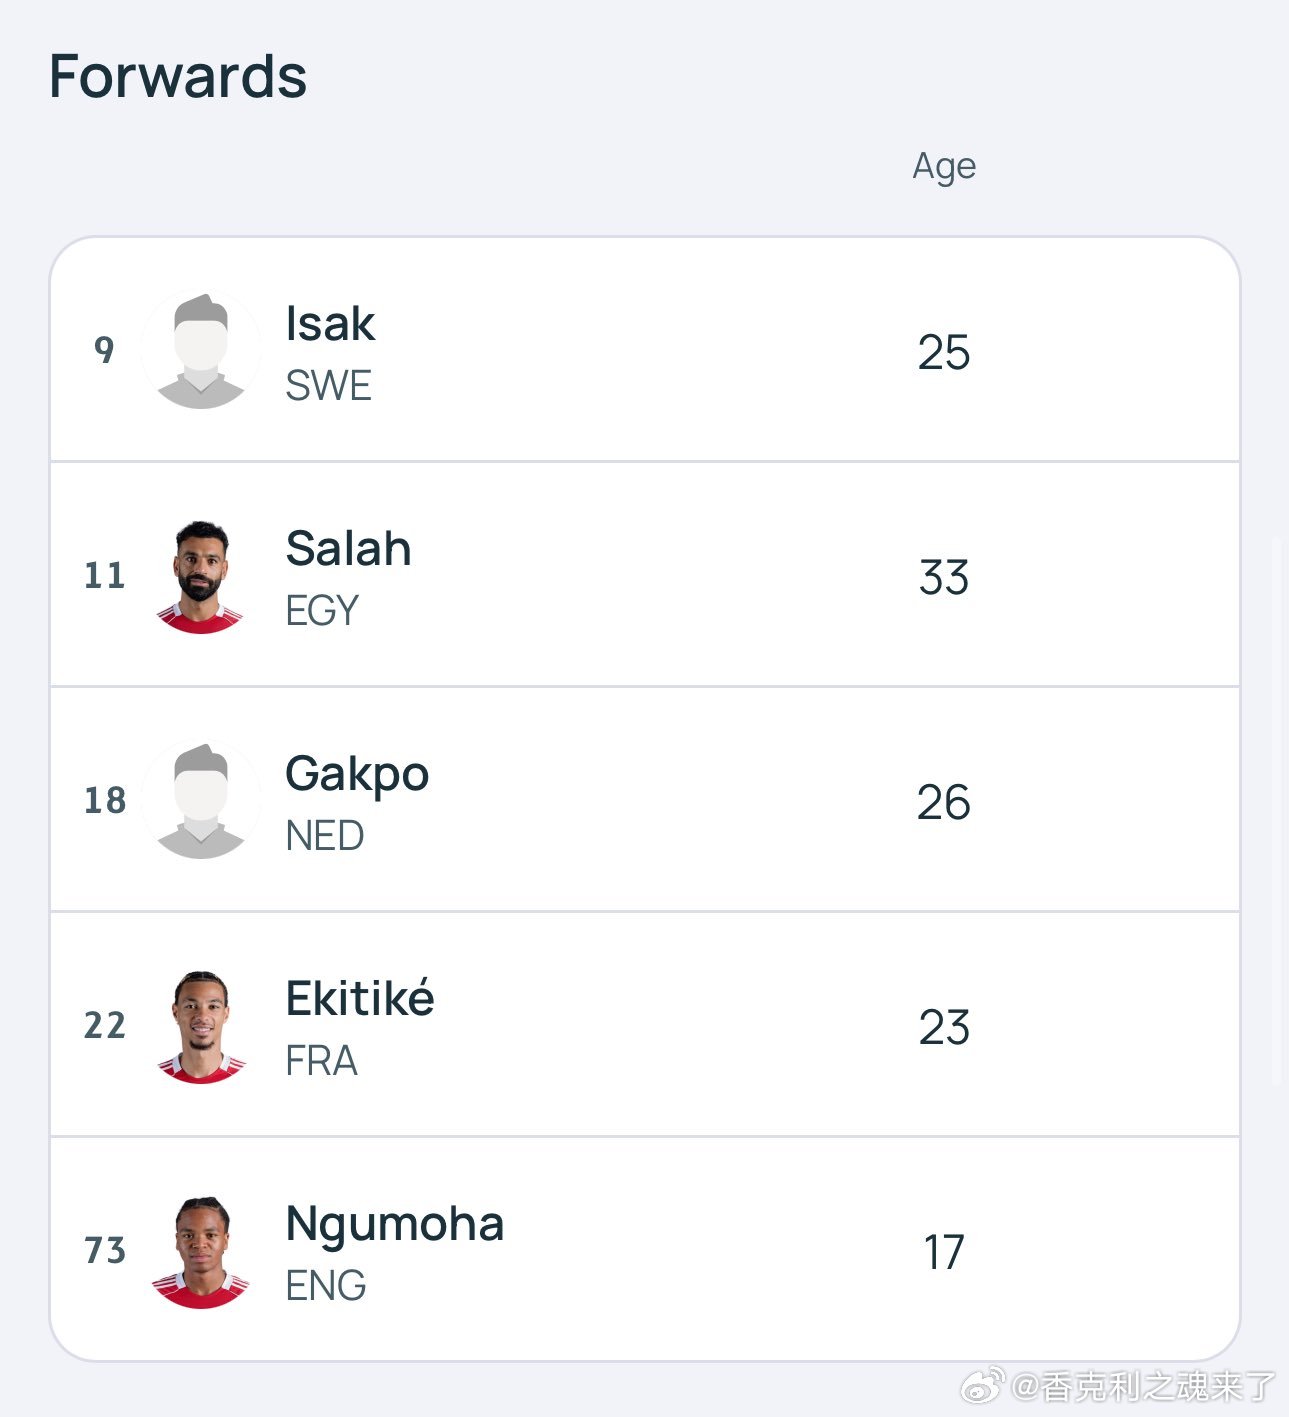Open the Ngumoha player name link

coord(395,1226)
